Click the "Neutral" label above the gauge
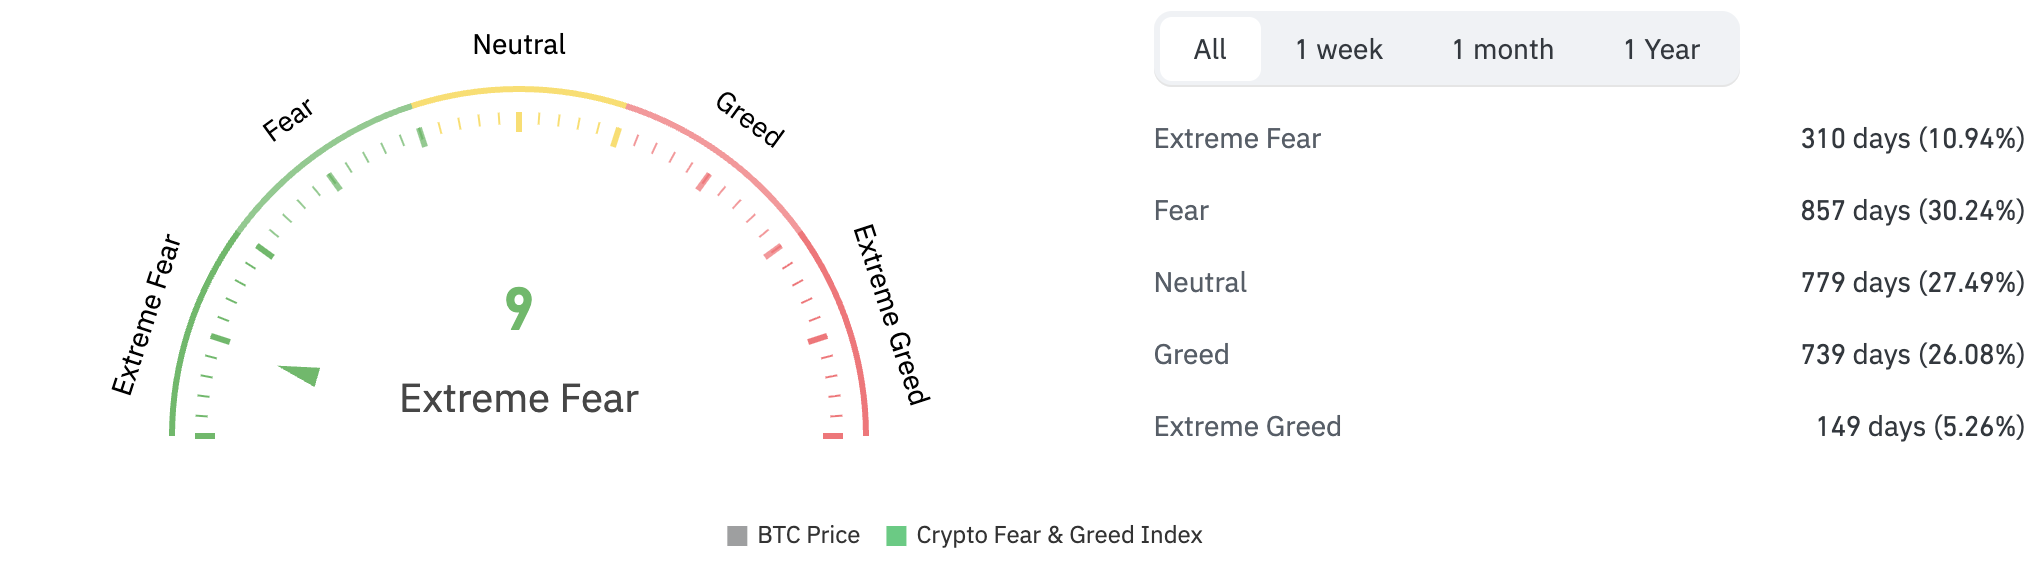Viewport: 2044px width, 568px height. [519, 45]
